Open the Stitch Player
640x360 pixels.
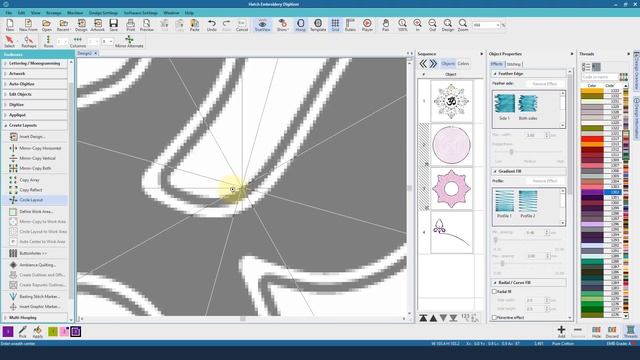click(367, 25)
